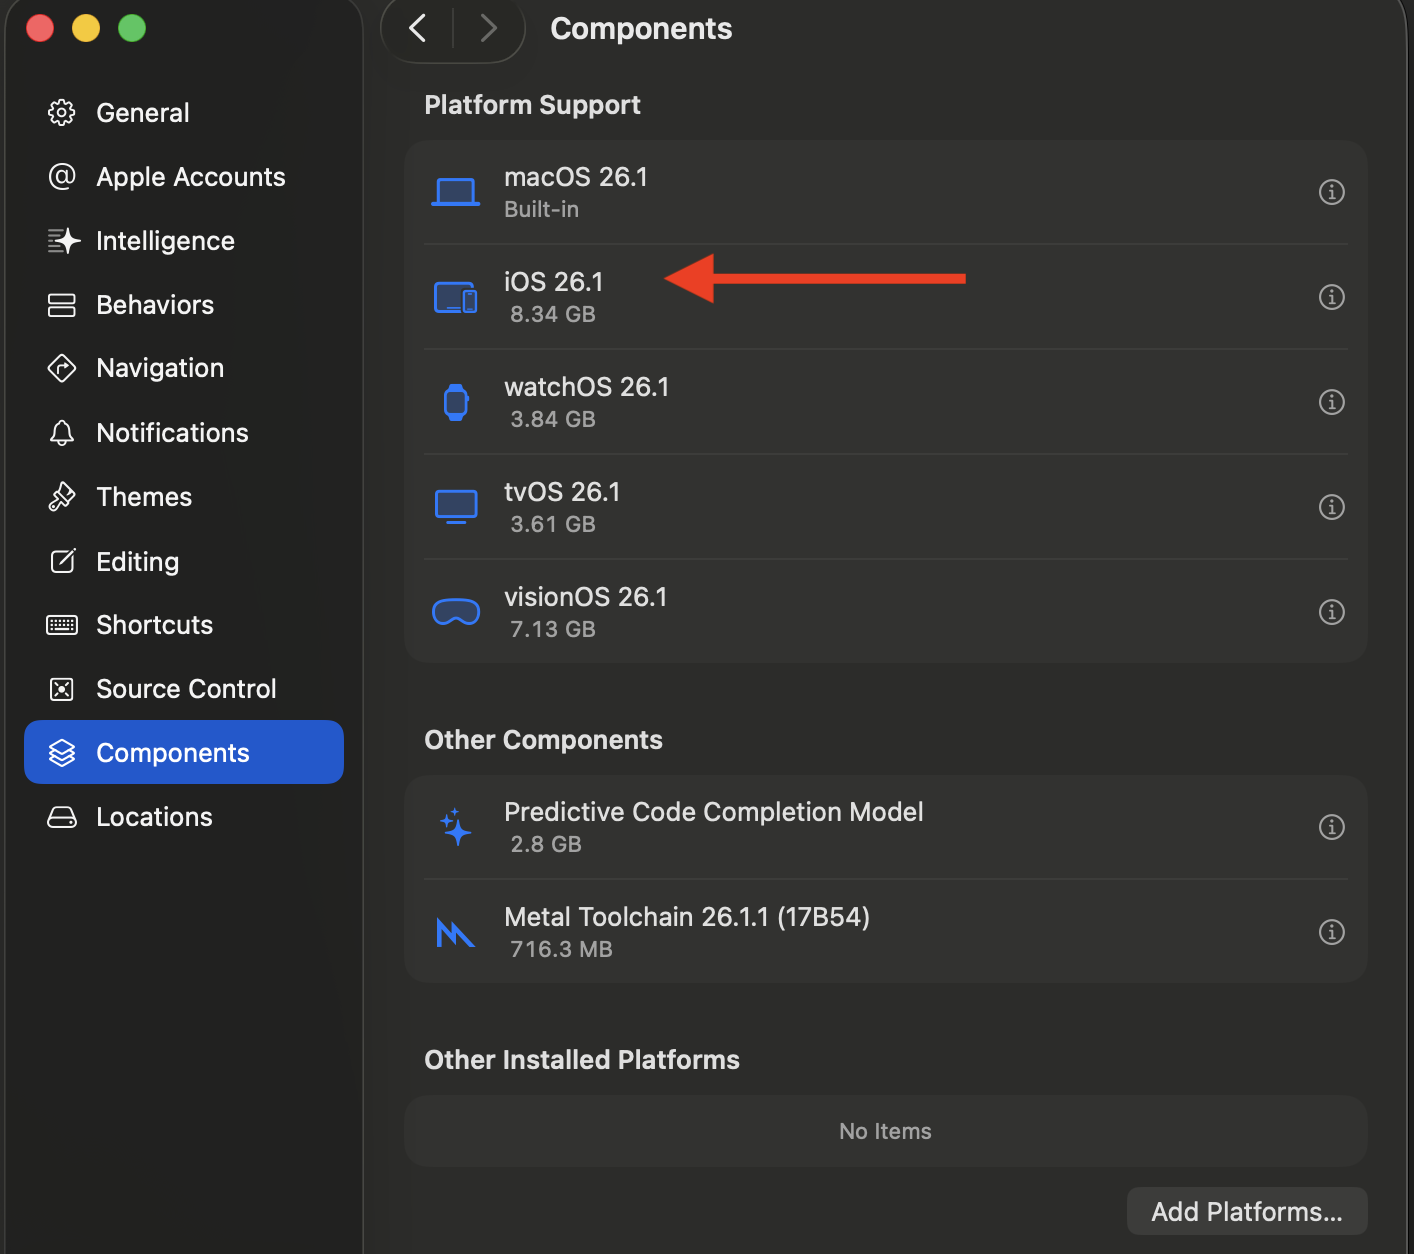The image size is (1414, 1254).
Task: Show info for Predictive Code Completion Model
Action: tap(1331, 827)
